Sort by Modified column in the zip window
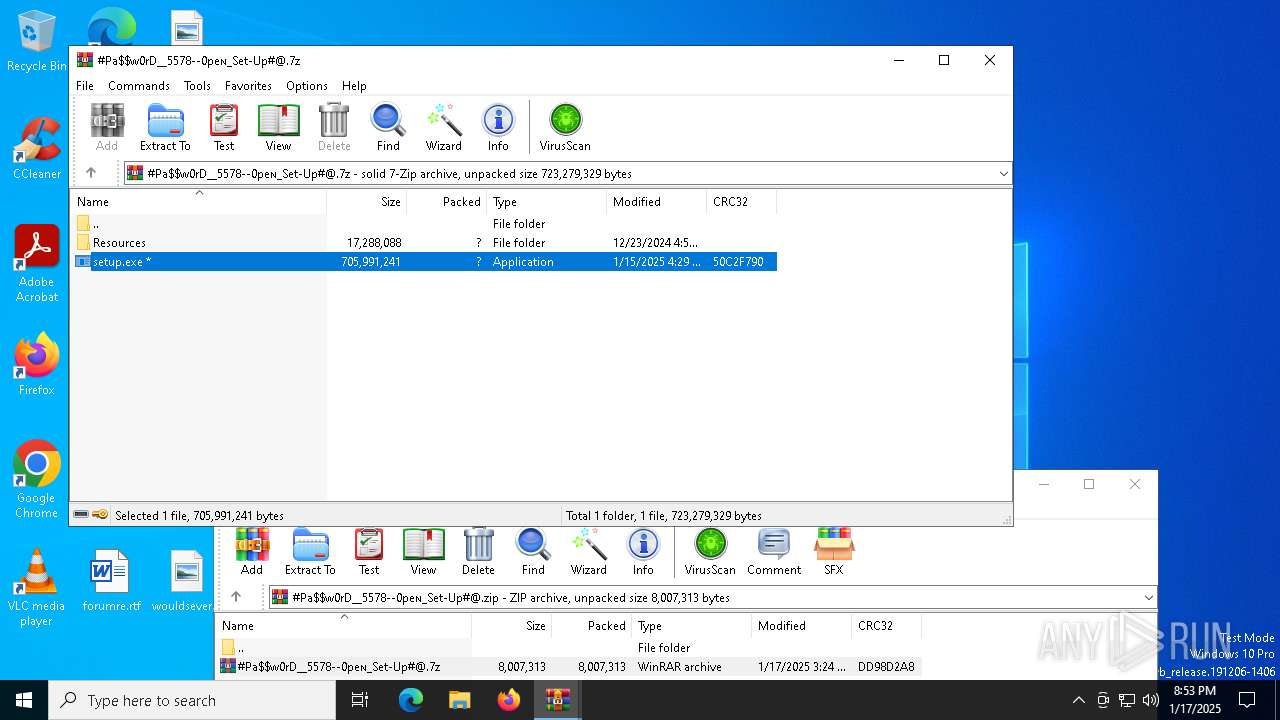 tap(801, 626)
